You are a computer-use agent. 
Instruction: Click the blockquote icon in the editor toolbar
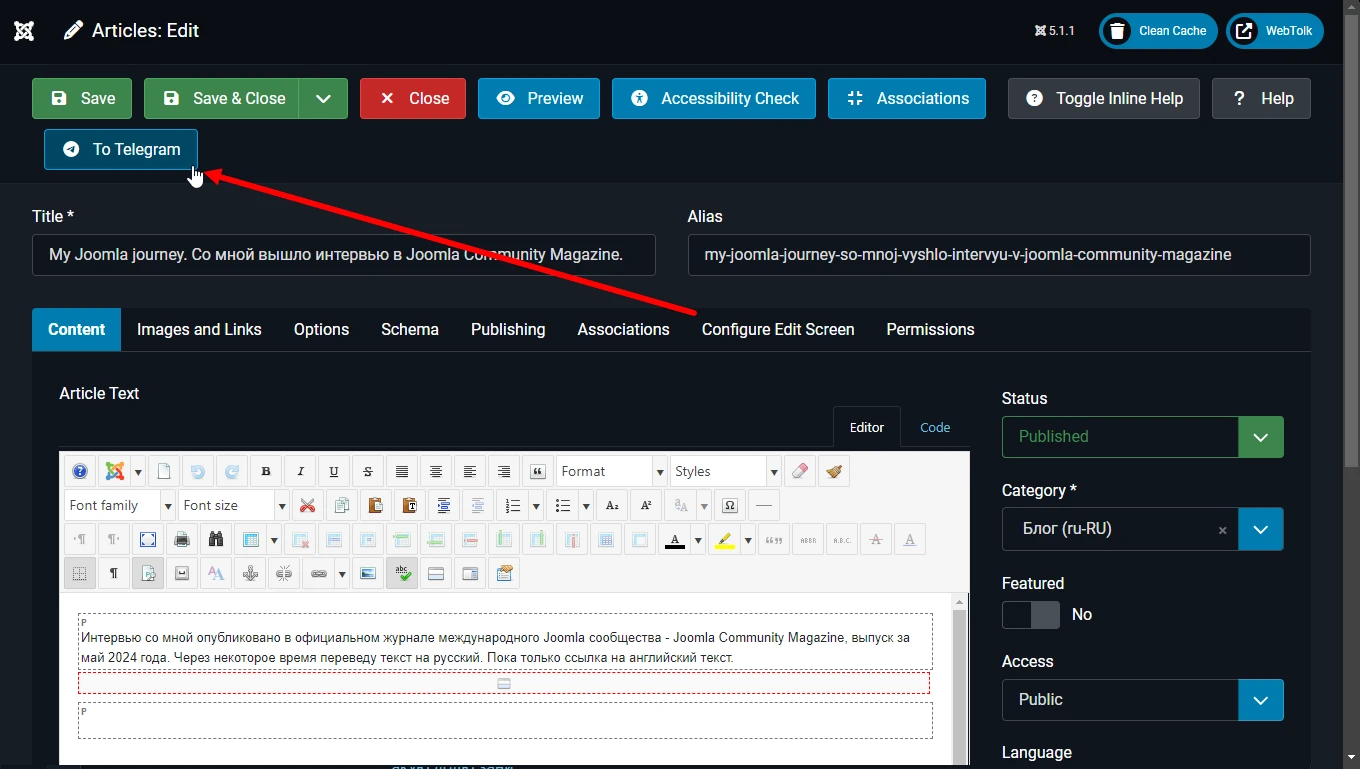[537, 471]
